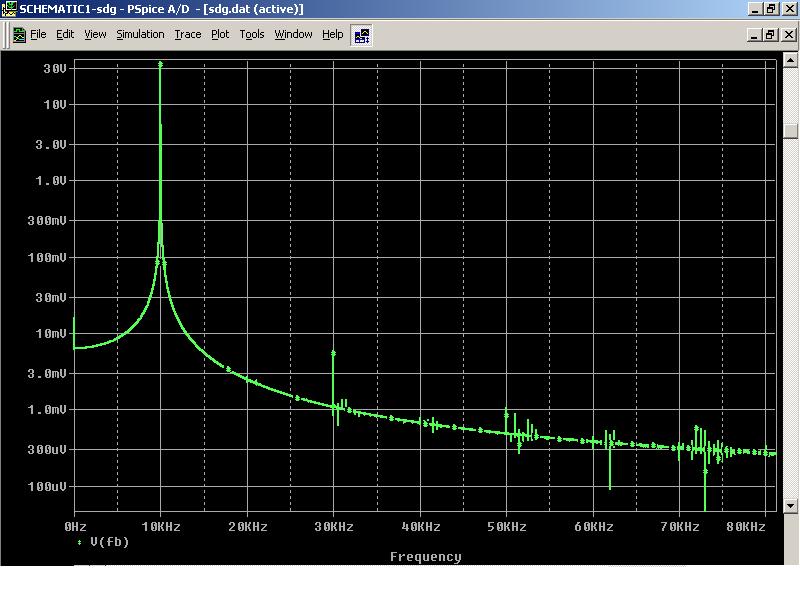Image resolution: width=800 pixels, height=600 pixels.
Task: Open the Plot menu
Action: (x=220, y=34)
